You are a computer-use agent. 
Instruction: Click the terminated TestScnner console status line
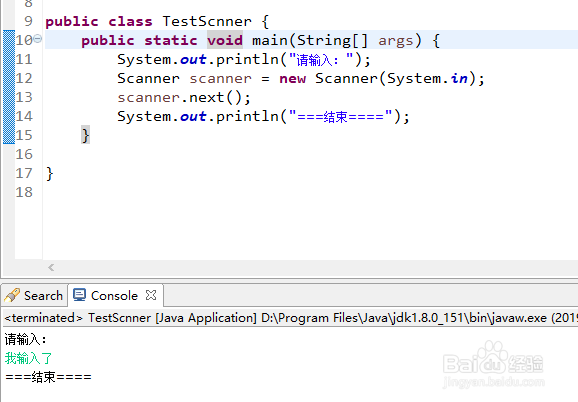290,318
